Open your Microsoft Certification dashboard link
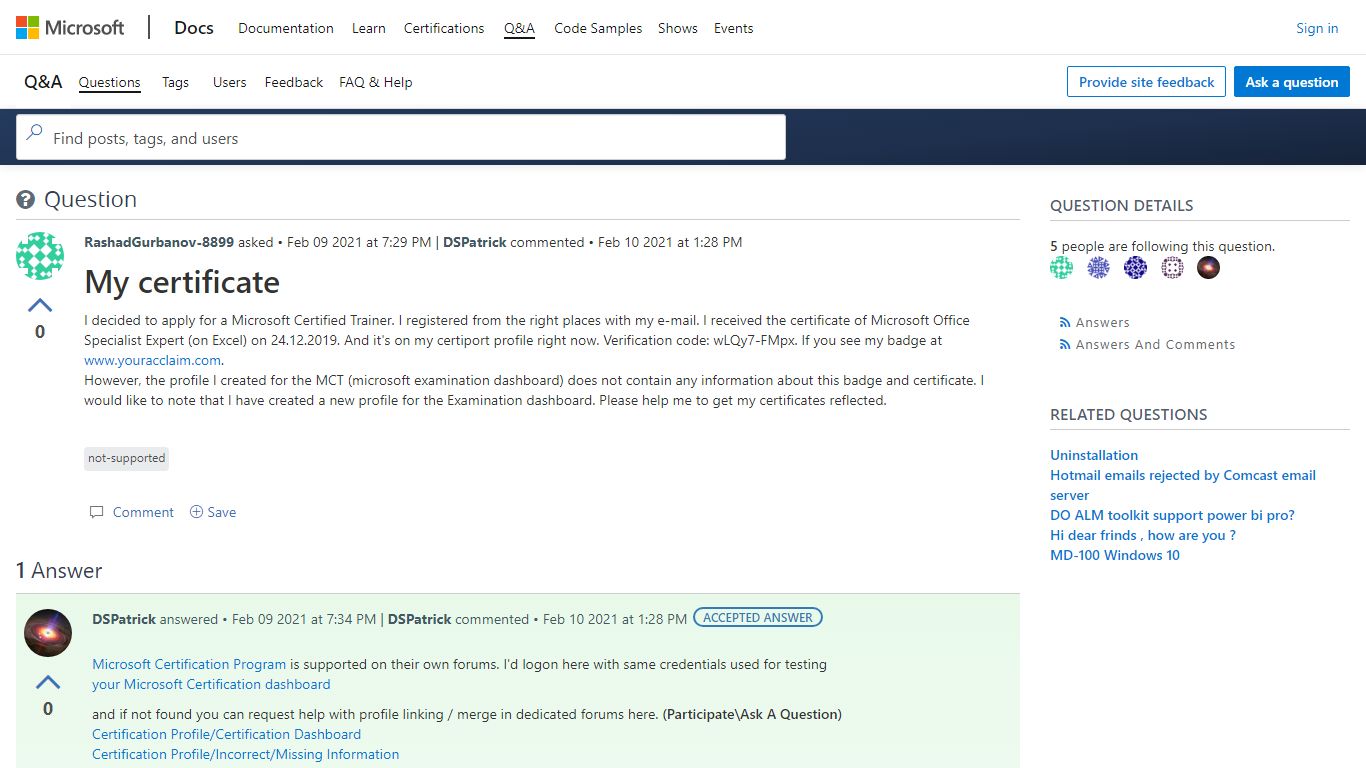The image size is (1366, 768). click(x=211, y=684)
